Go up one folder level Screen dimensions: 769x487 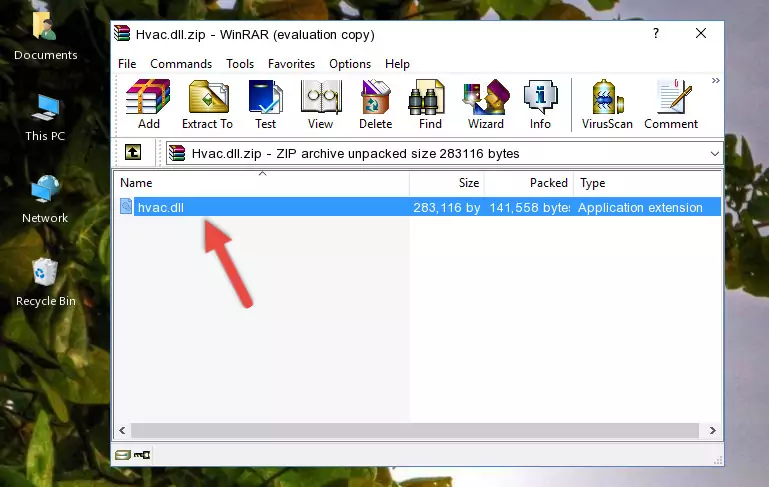(x=133, y=153)
